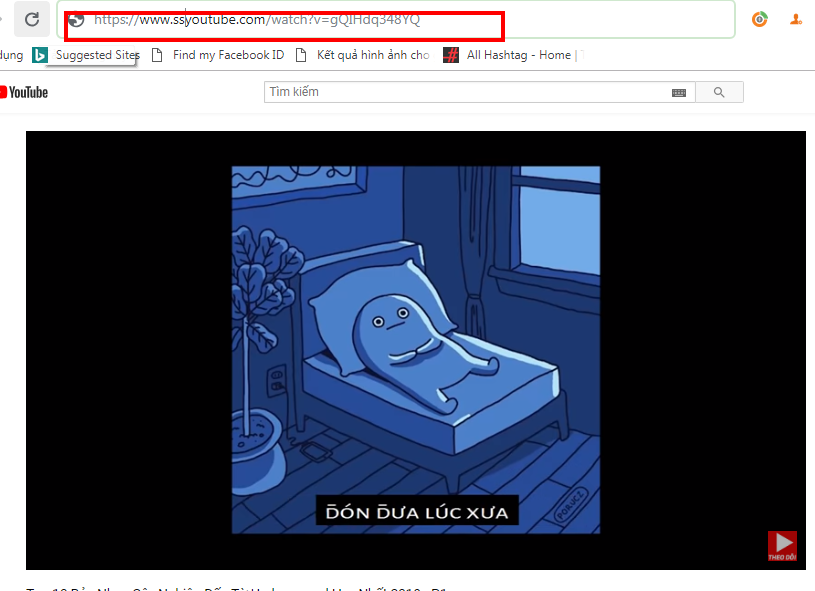Click the globe site info icon
Screen dimensions: 815x591
point(76,20)
